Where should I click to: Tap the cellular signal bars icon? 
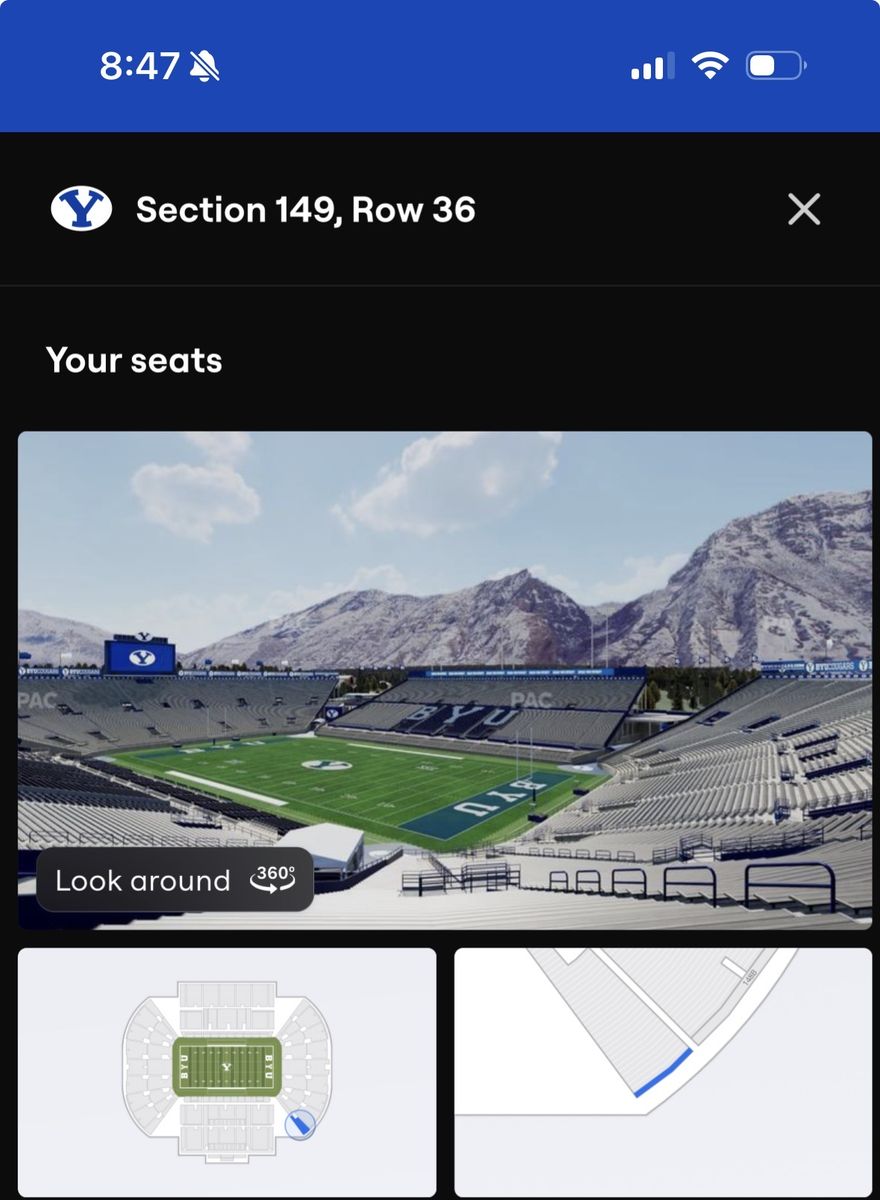pos(652,67)
